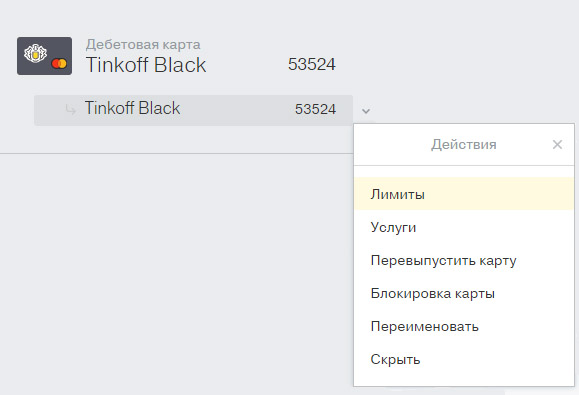Click the empty part of the highlighted sub-card row
The width and height of the screenshot is (579, 395).
click(236, 110)
